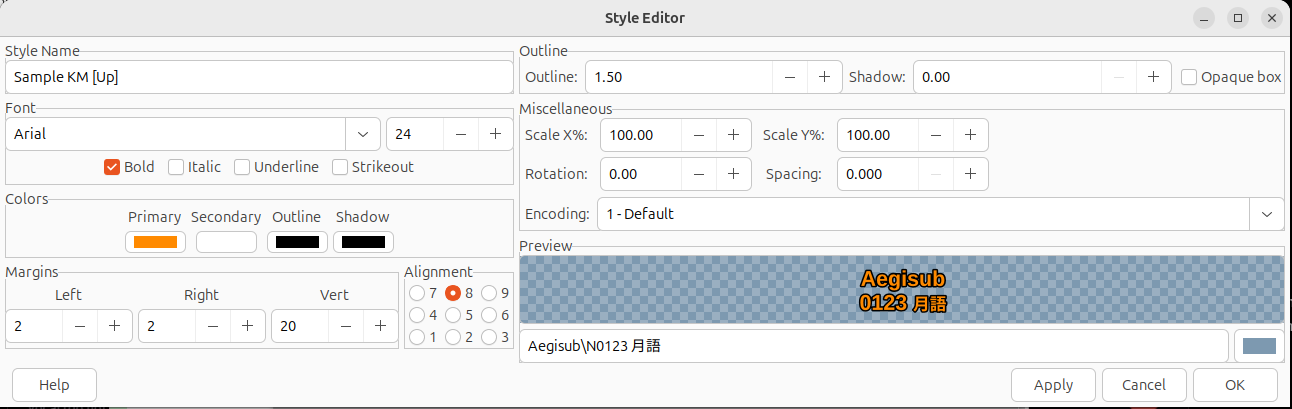Click the font size 24 field
The height and width of the screenshot is (409, 1292).
(415, 134)
